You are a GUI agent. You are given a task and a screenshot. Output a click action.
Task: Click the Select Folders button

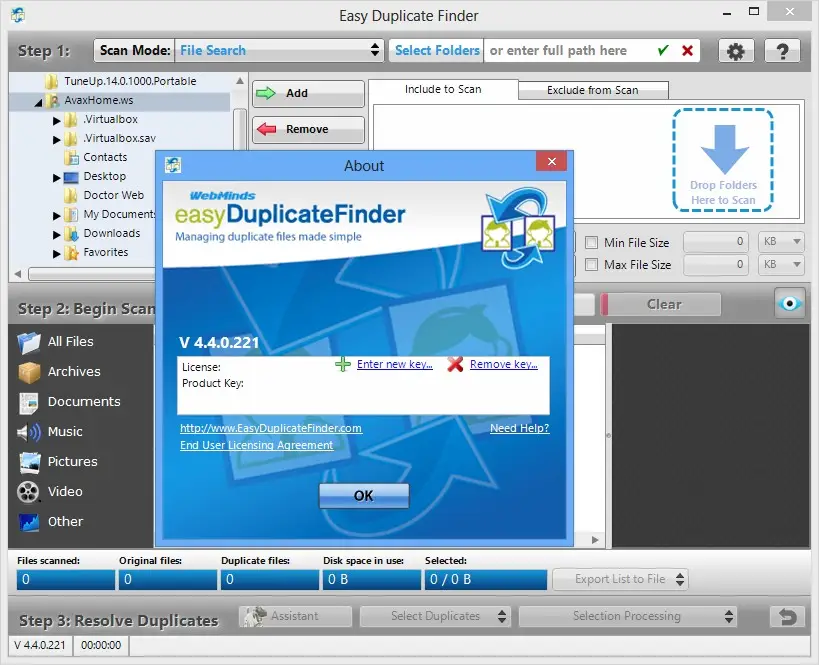point(437,51)
